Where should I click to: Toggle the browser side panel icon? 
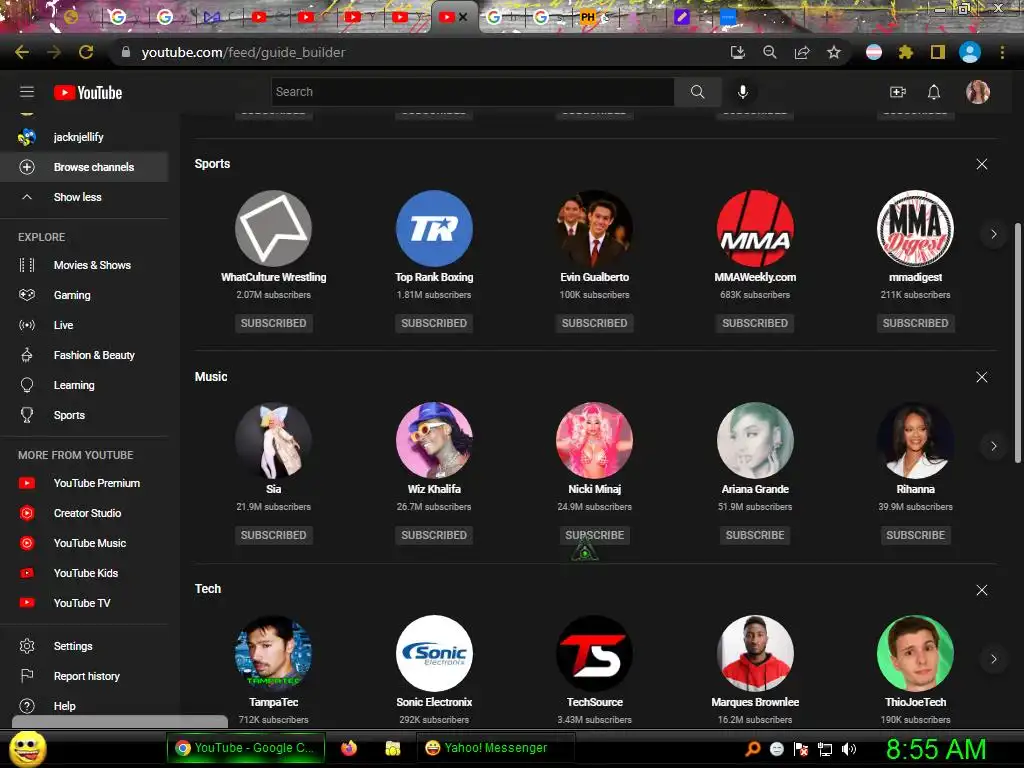tap(938, 52)
